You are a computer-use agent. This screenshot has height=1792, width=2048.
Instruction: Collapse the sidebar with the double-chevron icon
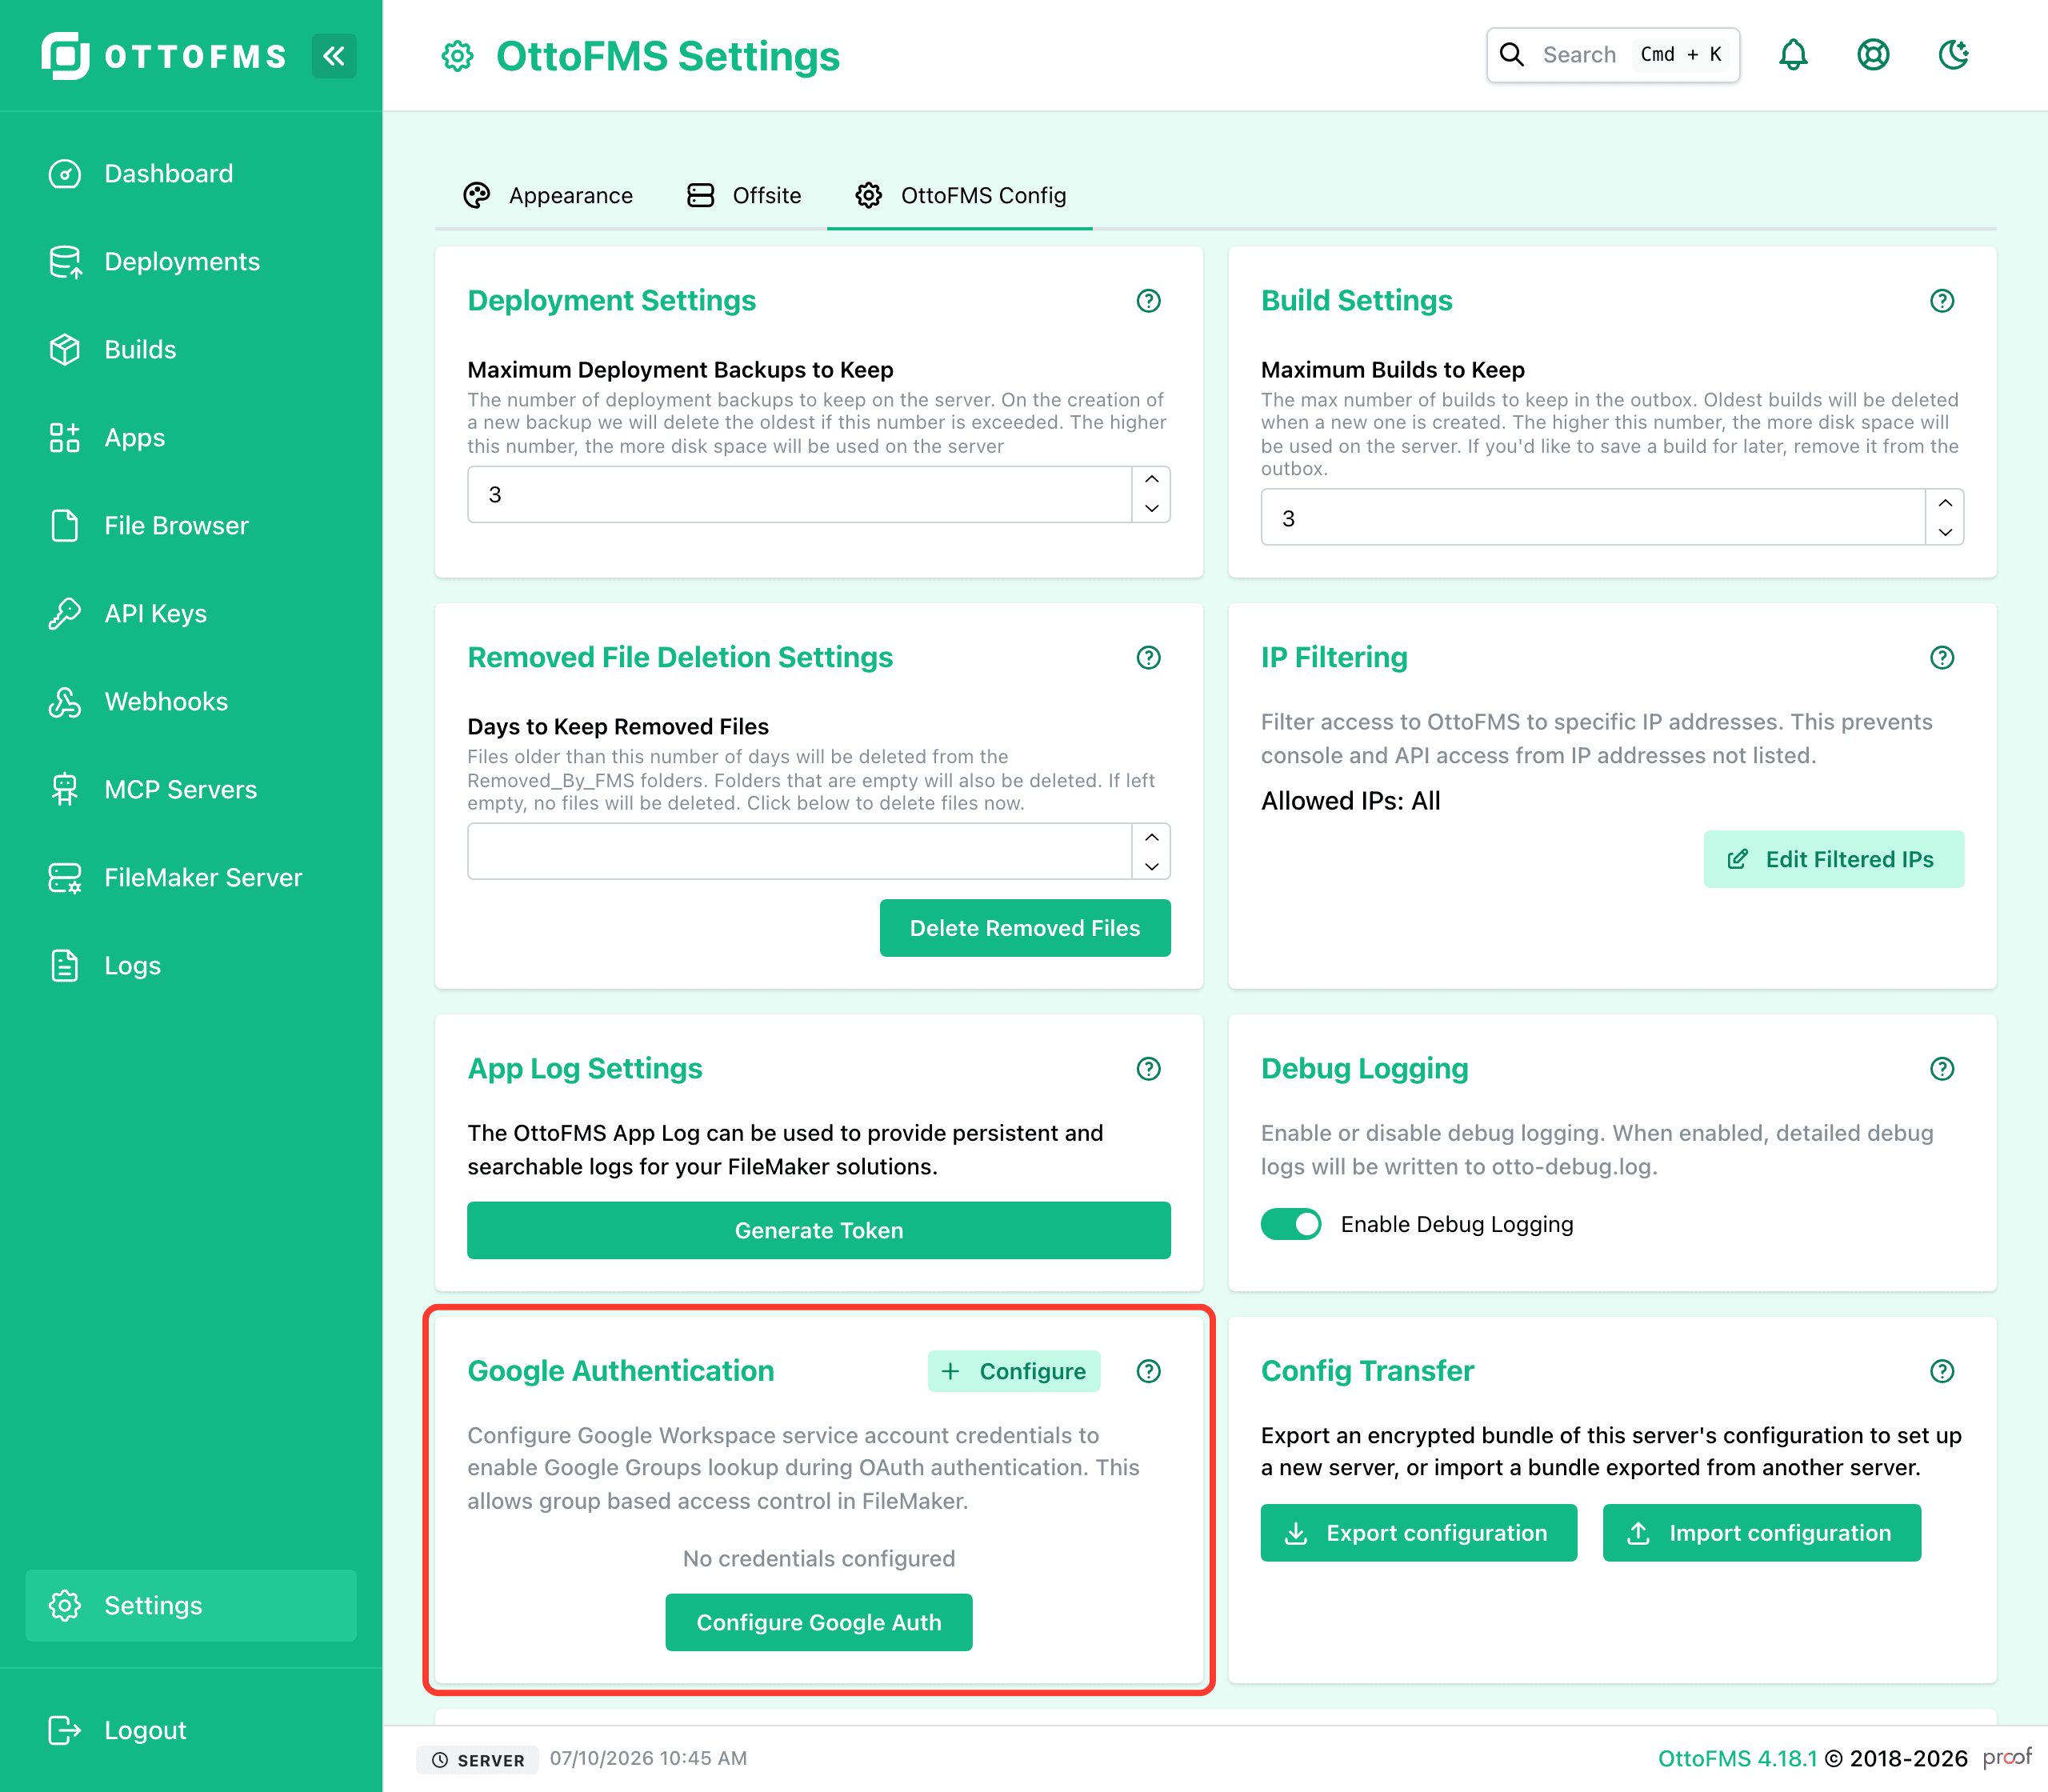pyautogui.click(x=334, y=55)
